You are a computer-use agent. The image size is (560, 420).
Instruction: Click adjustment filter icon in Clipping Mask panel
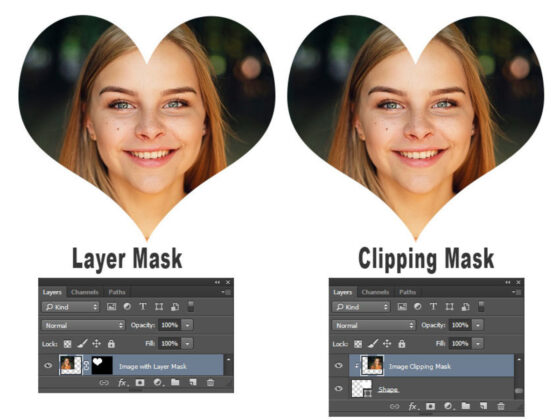click(418, 306)
